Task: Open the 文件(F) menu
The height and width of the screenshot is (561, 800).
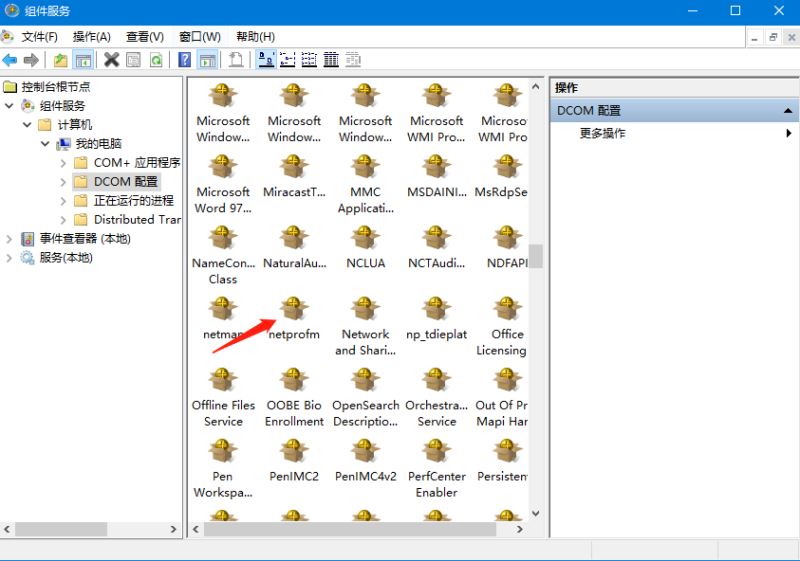Action: pos(39,37)
